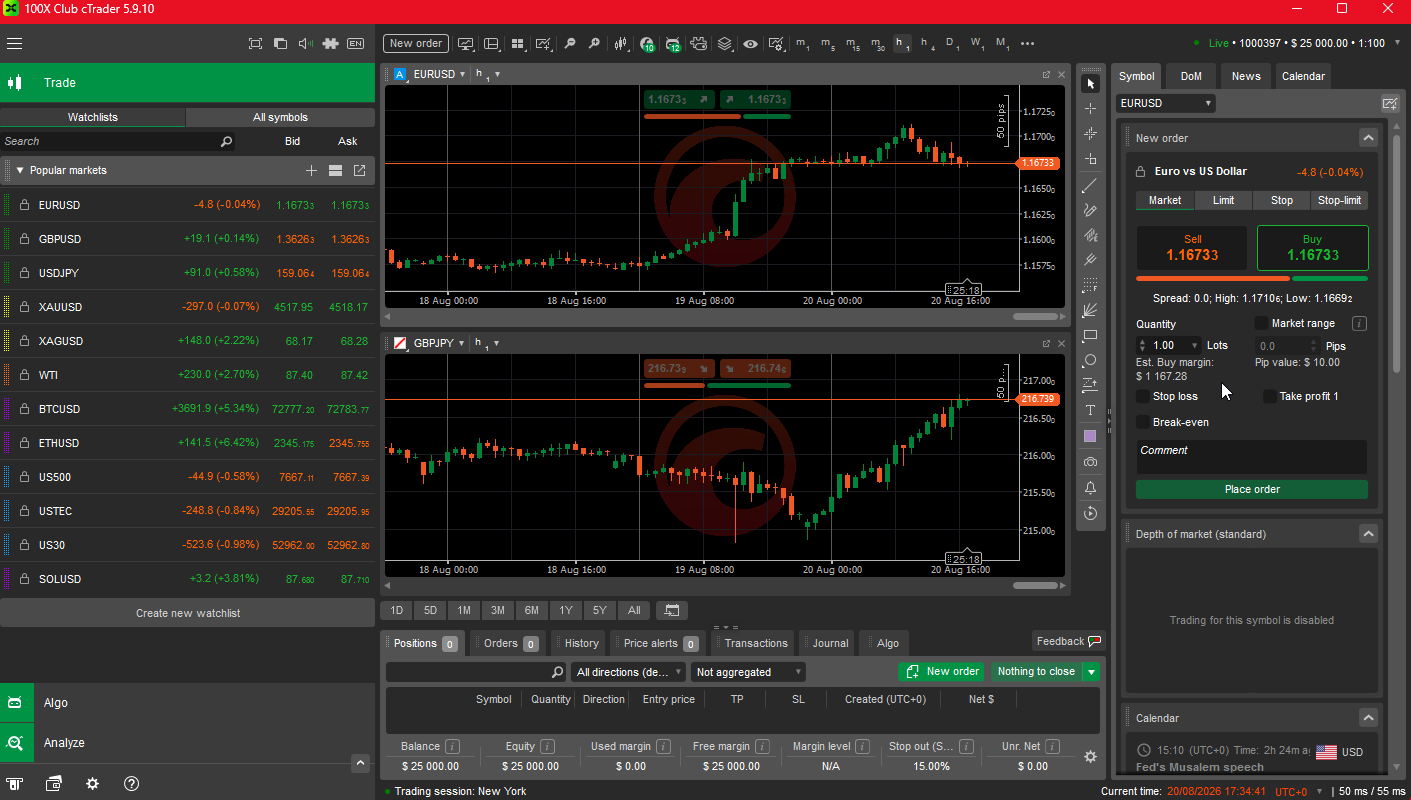Screen dimensions: 1411x800
Task: Open the plugins puzzle-piece icon
Action: [x=330, y=44]
